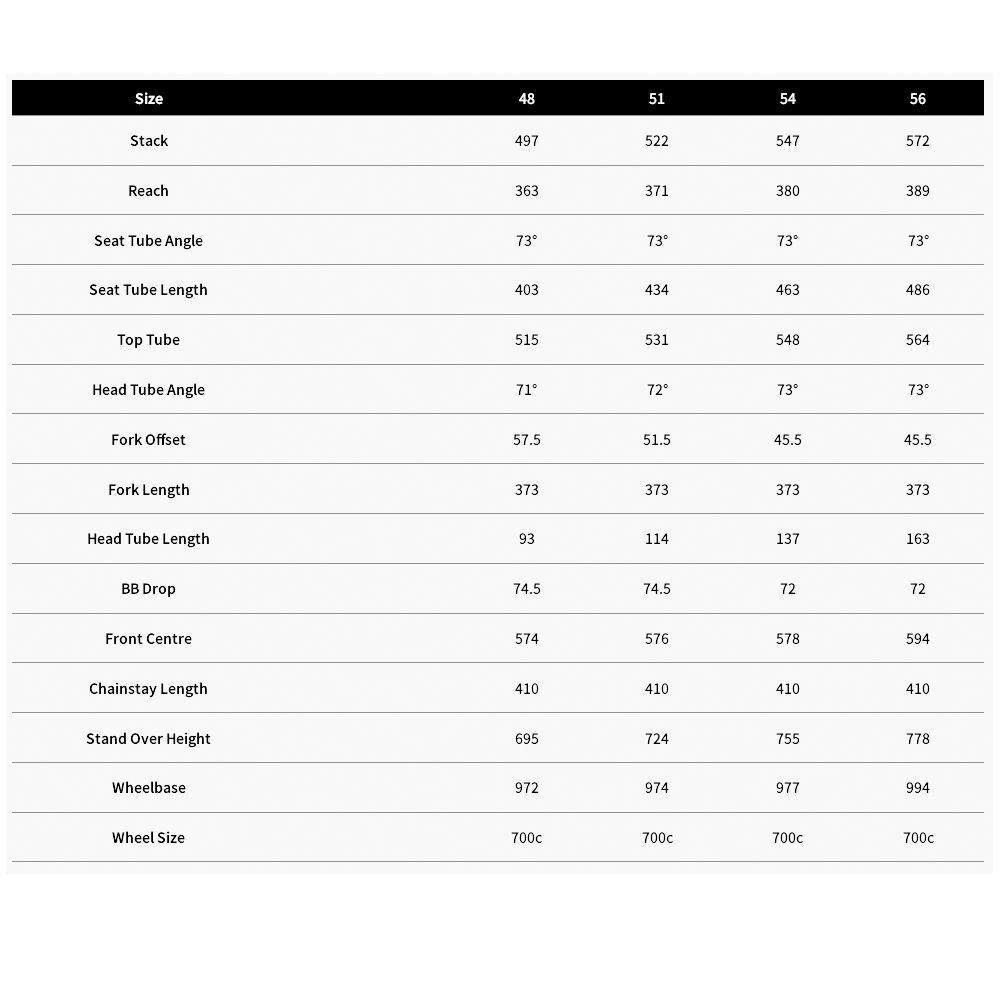Select the Stand Over Height label
Screen dimensions: 1000x1000
[149, 739]
